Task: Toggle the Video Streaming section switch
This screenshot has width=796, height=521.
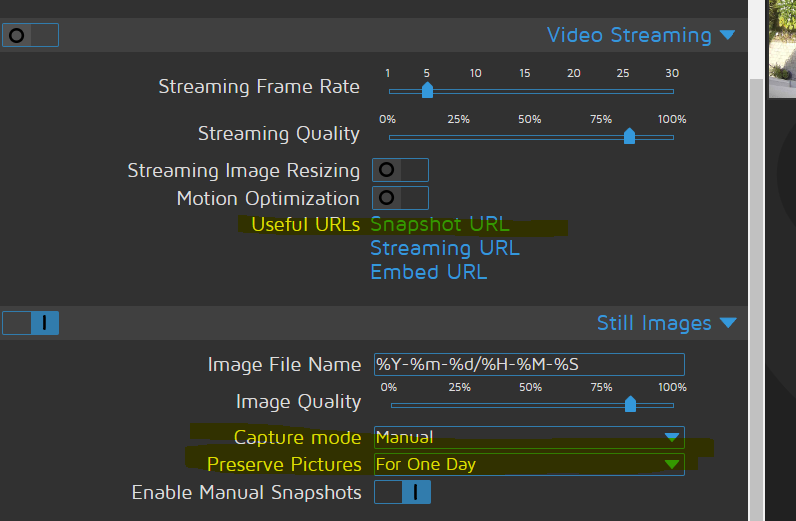Action: [31, 35]
